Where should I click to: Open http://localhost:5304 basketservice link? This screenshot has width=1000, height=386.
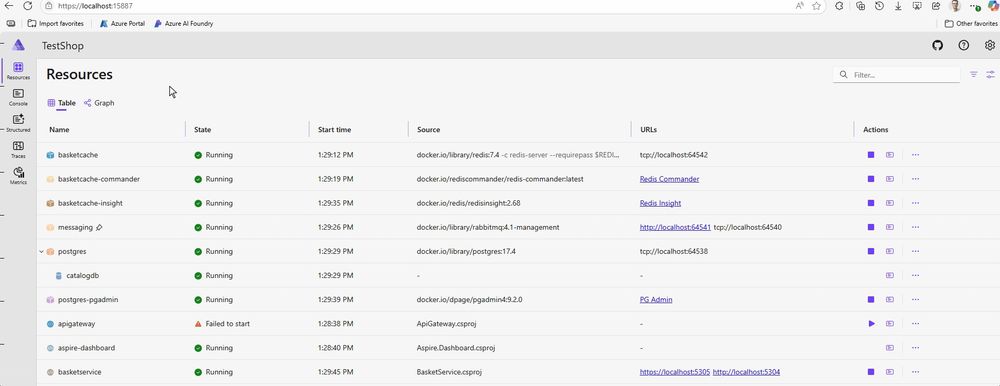(x=746, y=372)
